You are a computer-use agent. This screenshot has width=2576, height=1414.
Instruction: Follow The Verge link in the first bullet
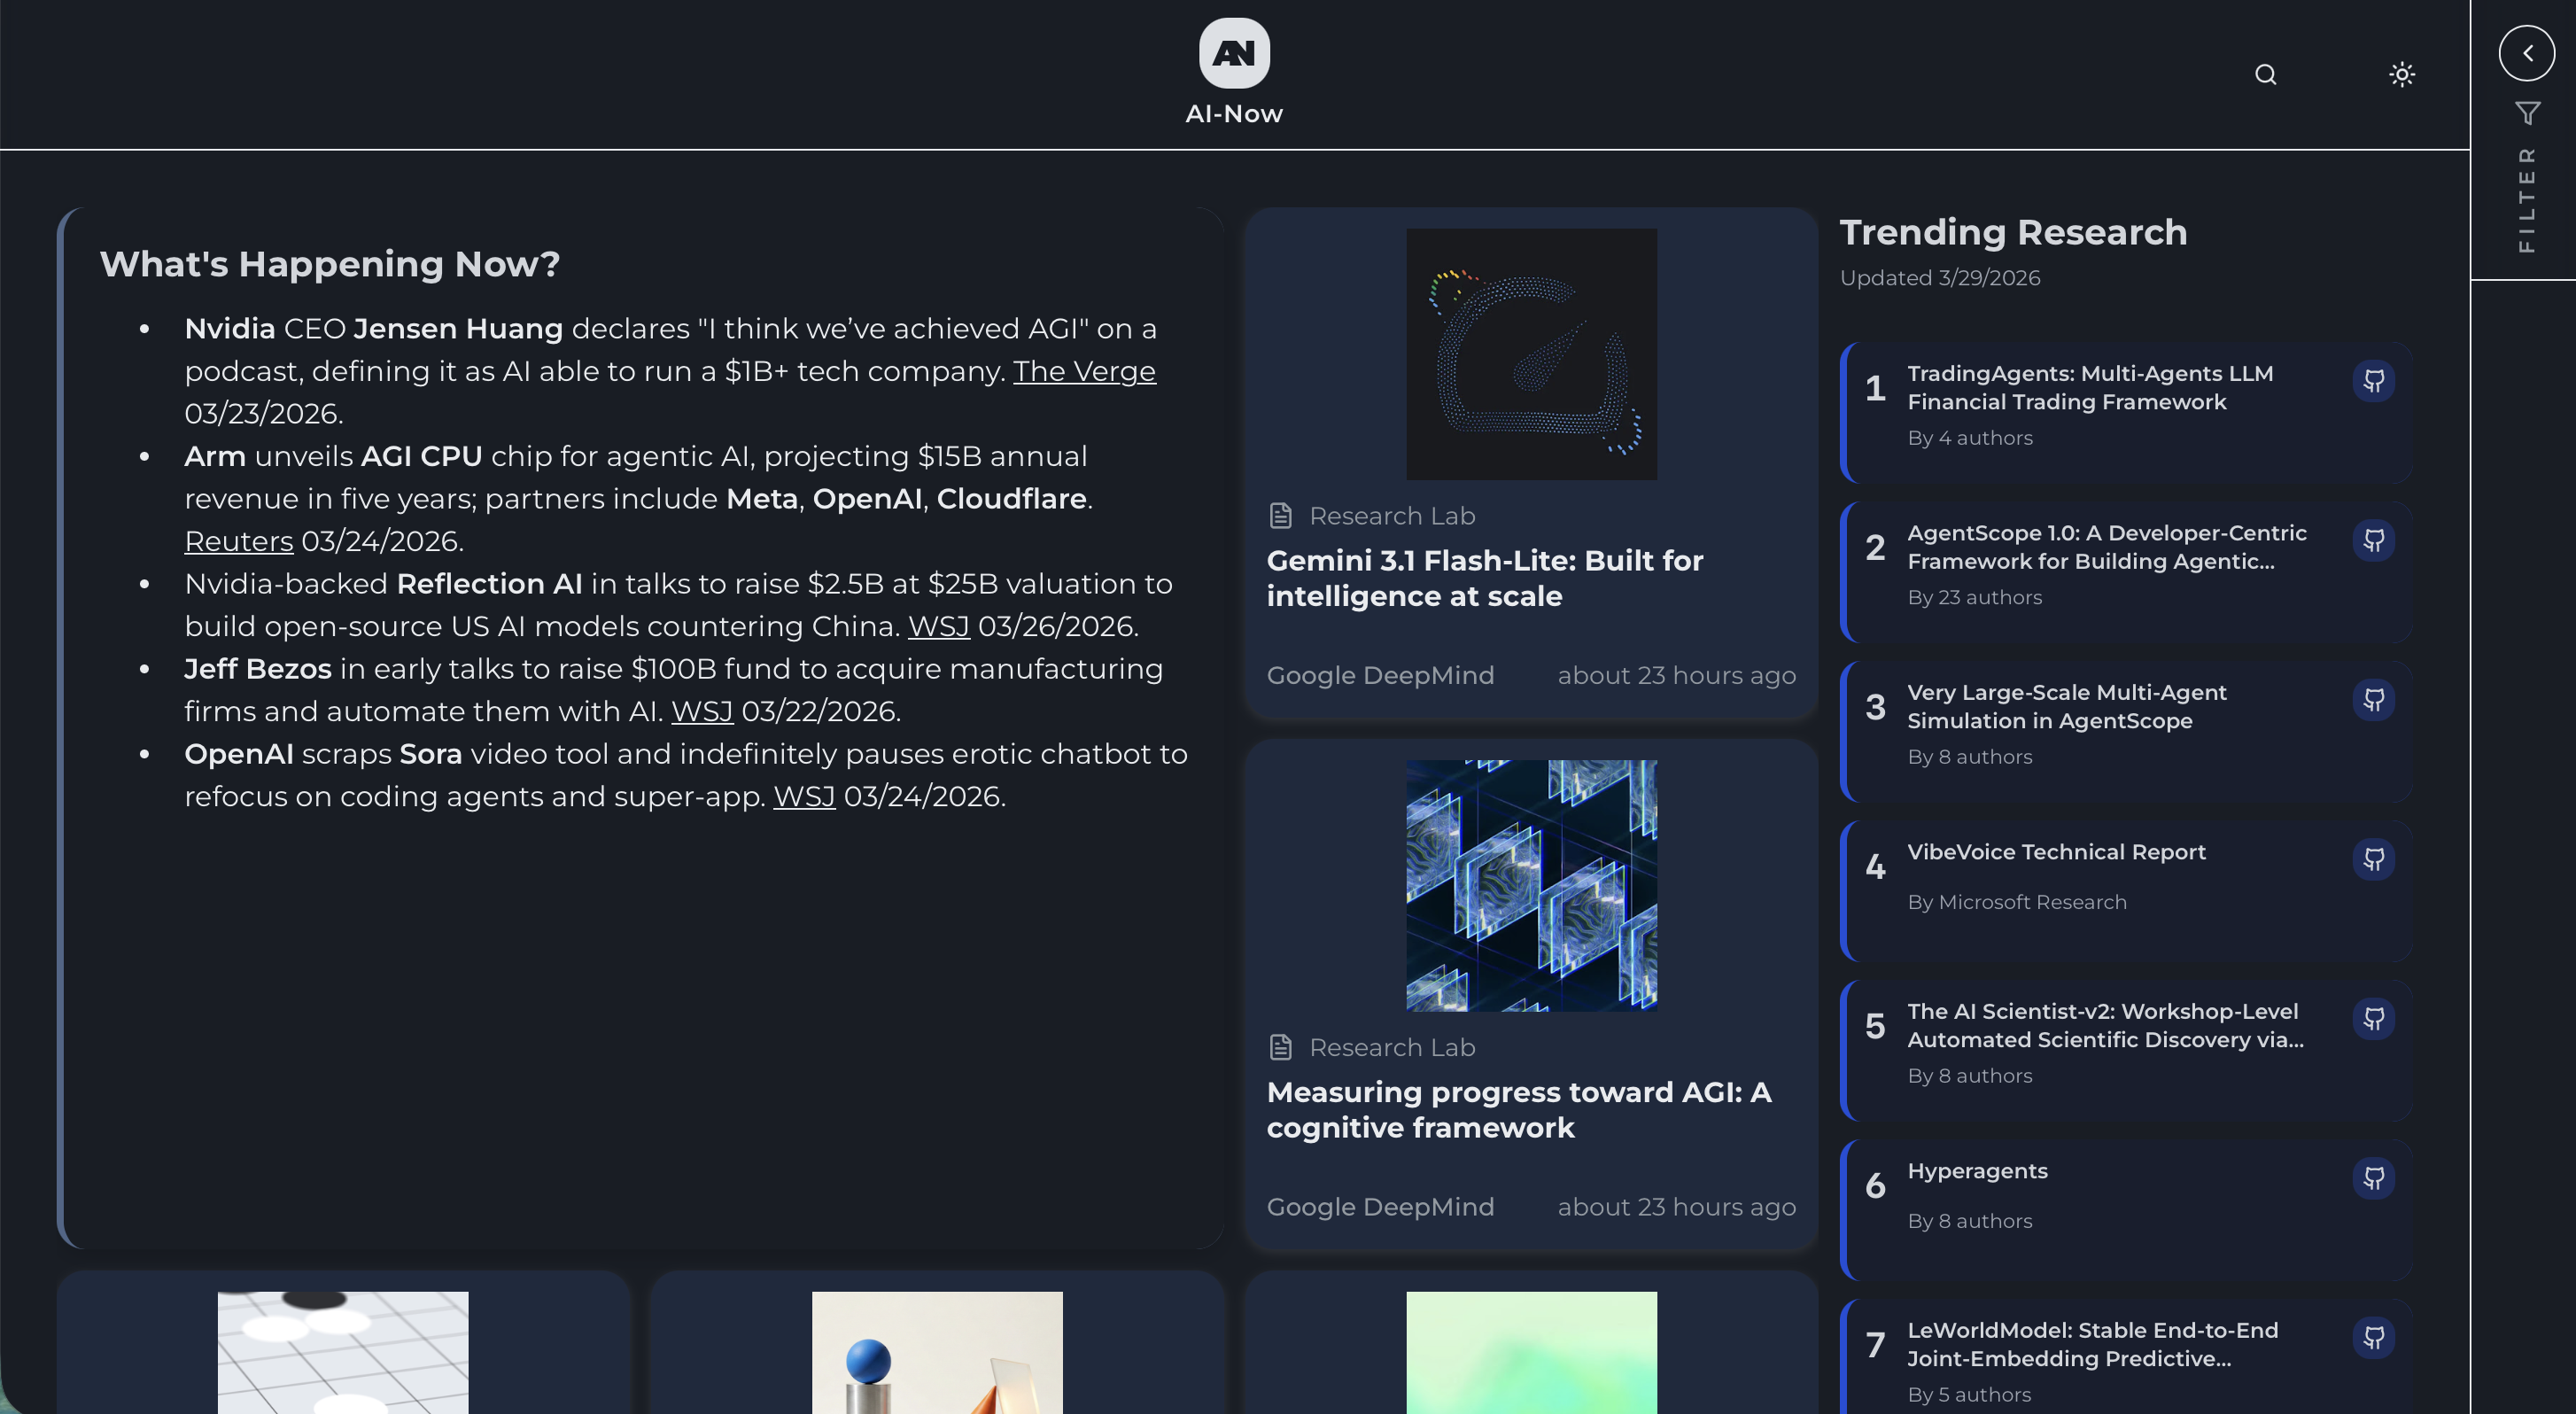[x=1084, y=370]
